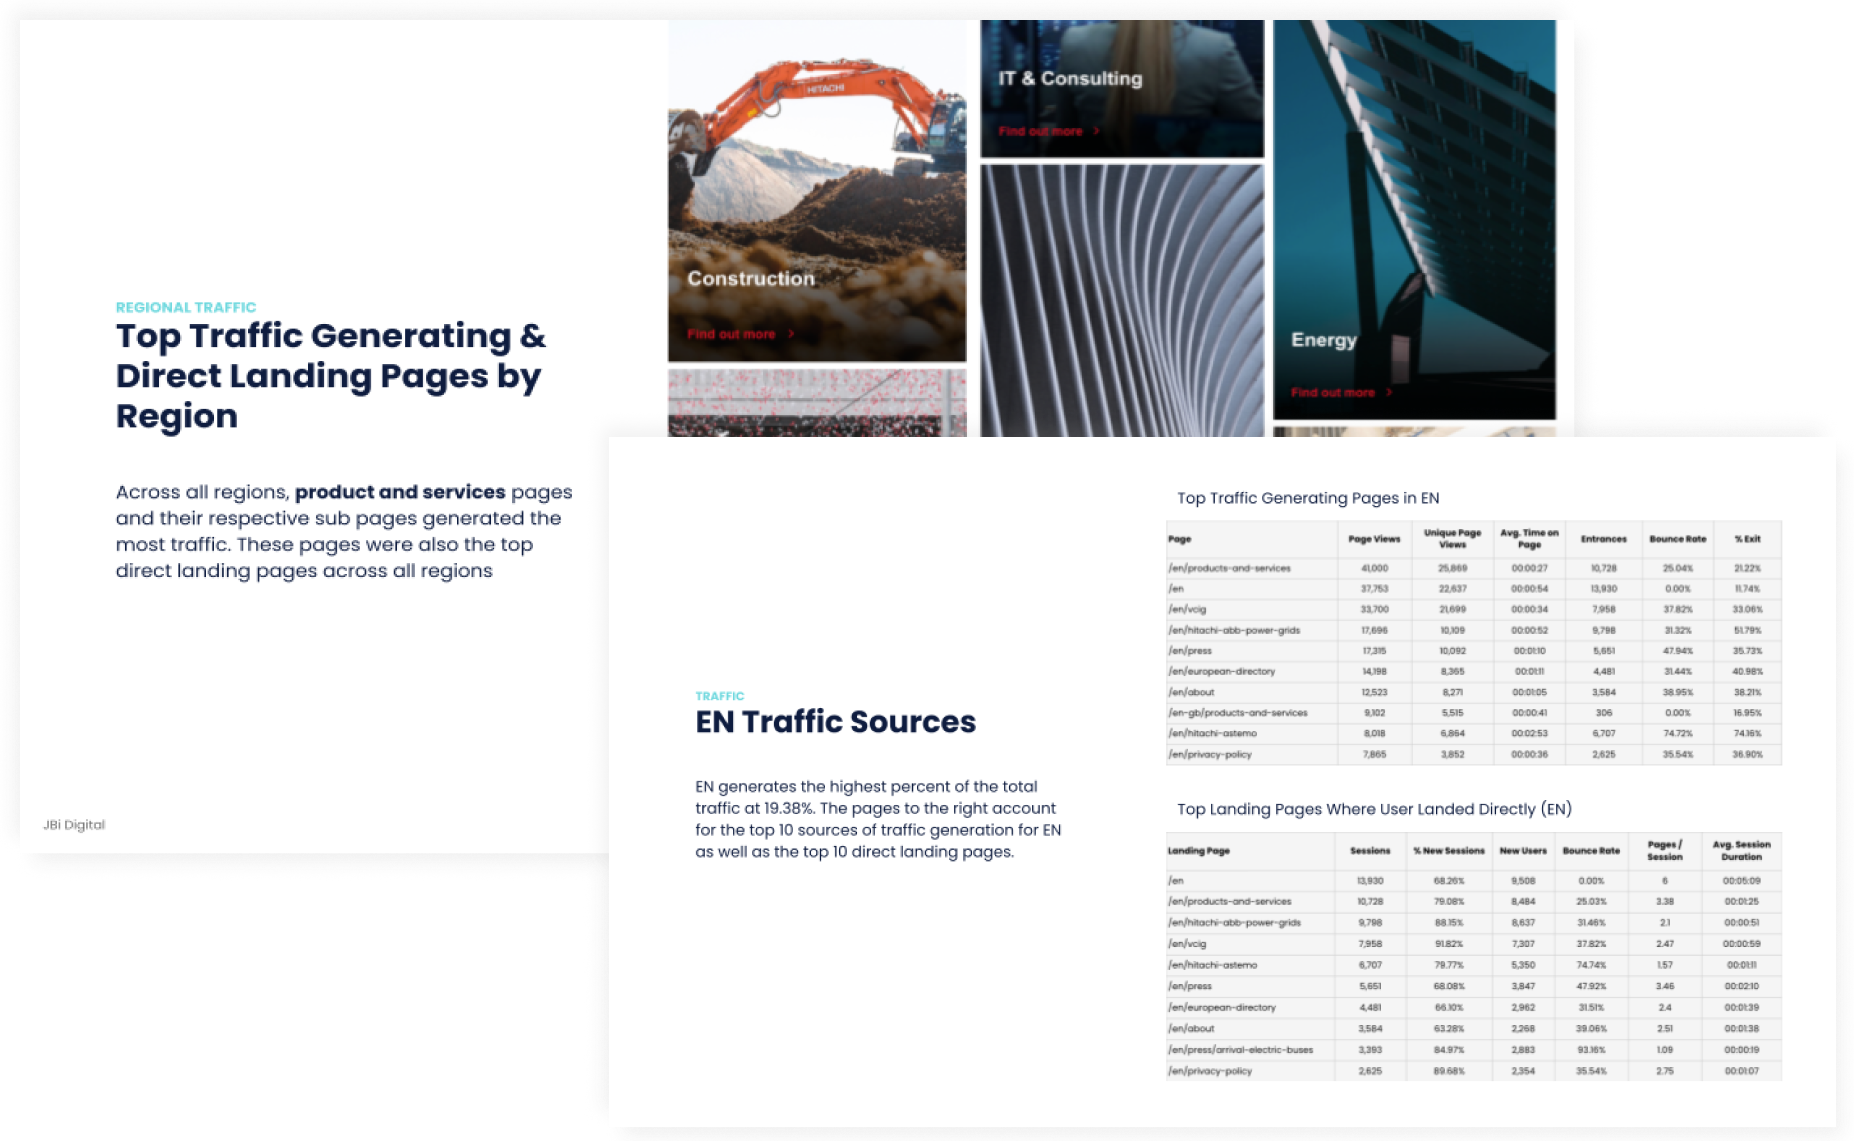Viewport: 1854px width, 1141px height.
Task: Select the Construction excavator card image
Action: click(x=817, y=190)
